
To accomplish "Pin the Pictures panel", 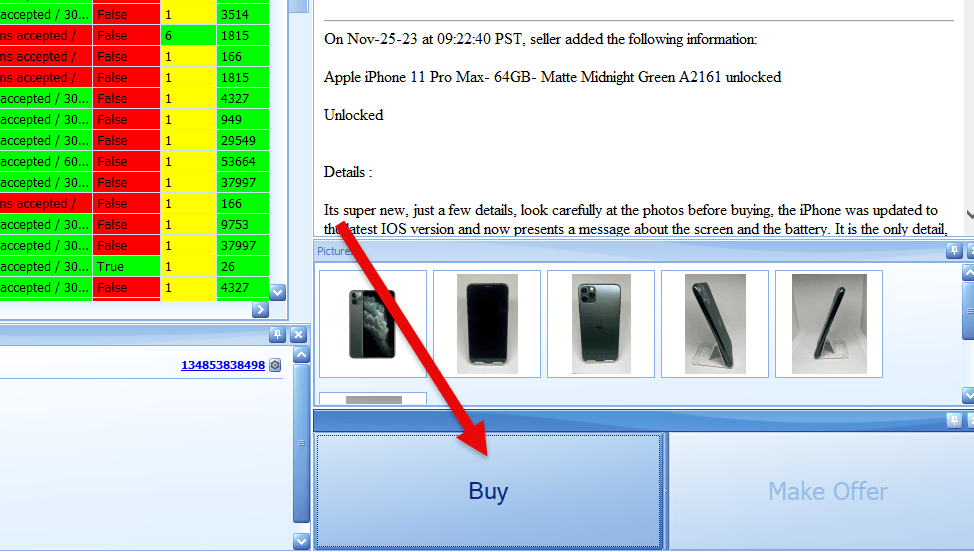I will (954, 251).
